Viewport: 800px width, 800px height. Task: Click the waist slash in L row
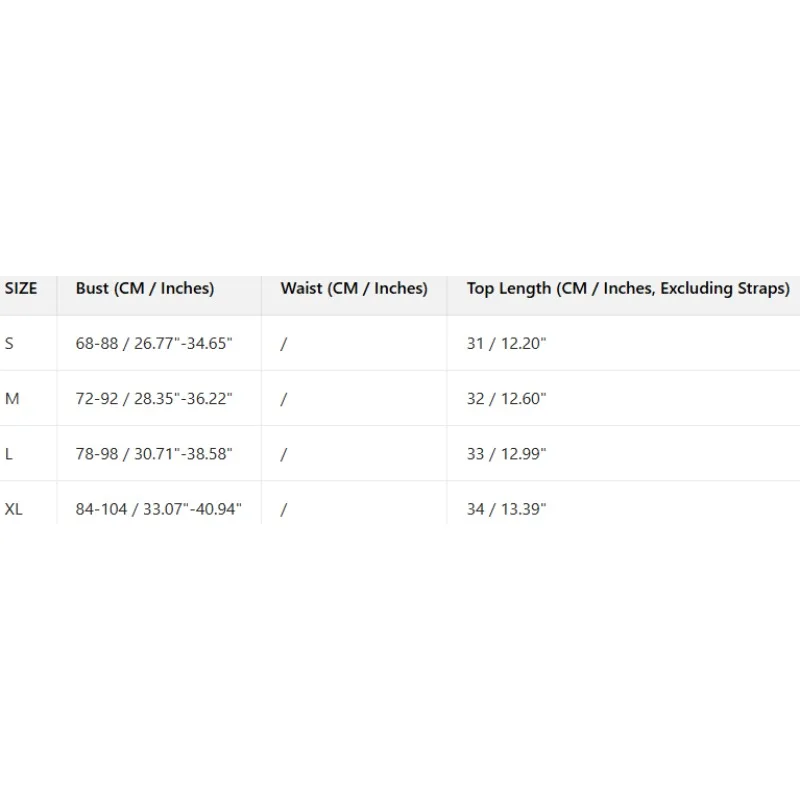[284, 453]
